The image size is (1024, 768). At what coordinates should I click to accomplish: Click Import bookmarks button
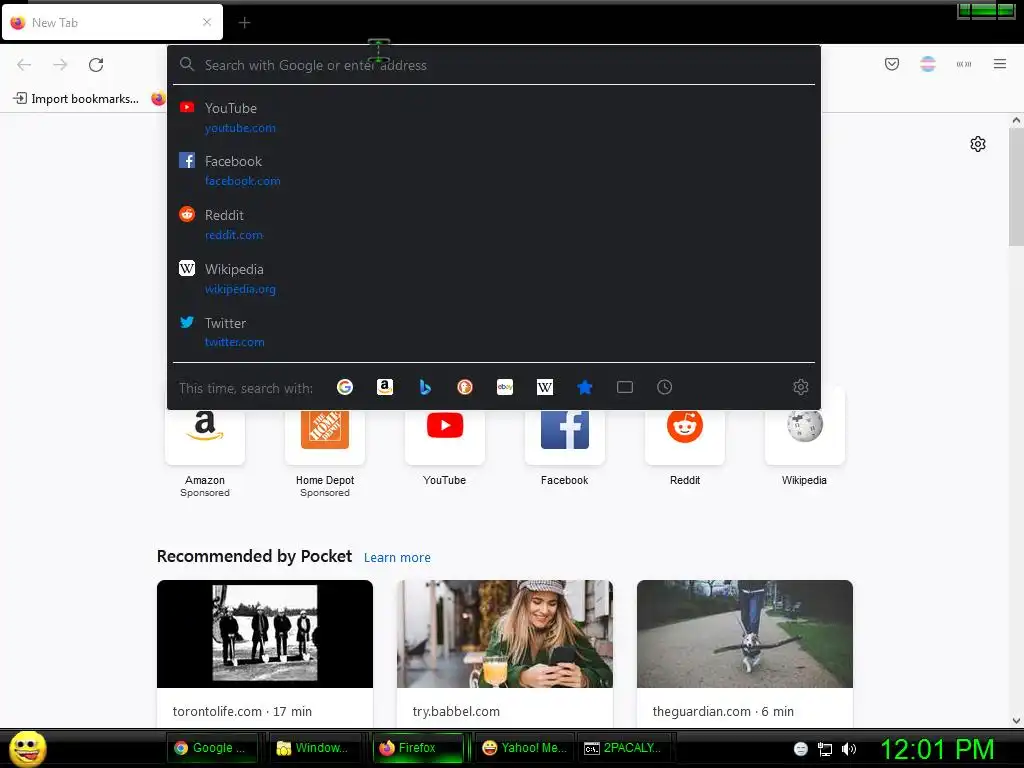(x=76, y=99)
